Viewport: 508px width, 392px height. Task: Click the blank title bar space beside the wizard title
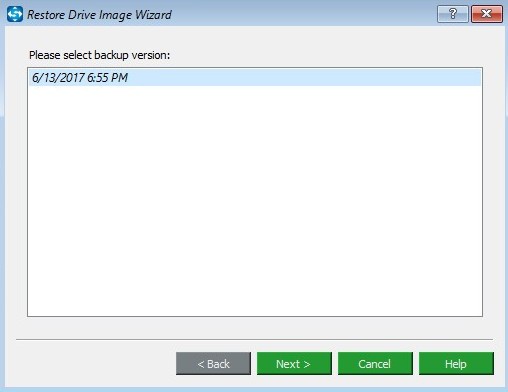pos(303,14)
